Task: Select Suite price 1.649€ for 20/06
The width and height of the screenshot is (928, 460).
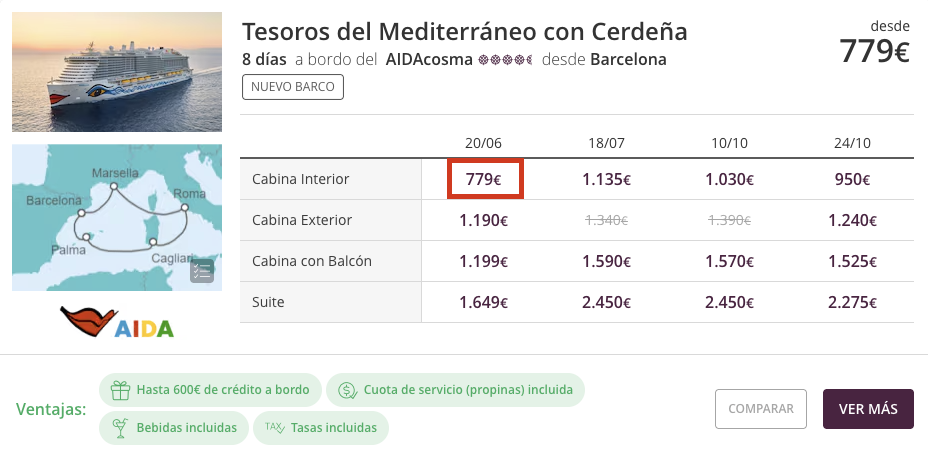Action: (x=484, y=303)
